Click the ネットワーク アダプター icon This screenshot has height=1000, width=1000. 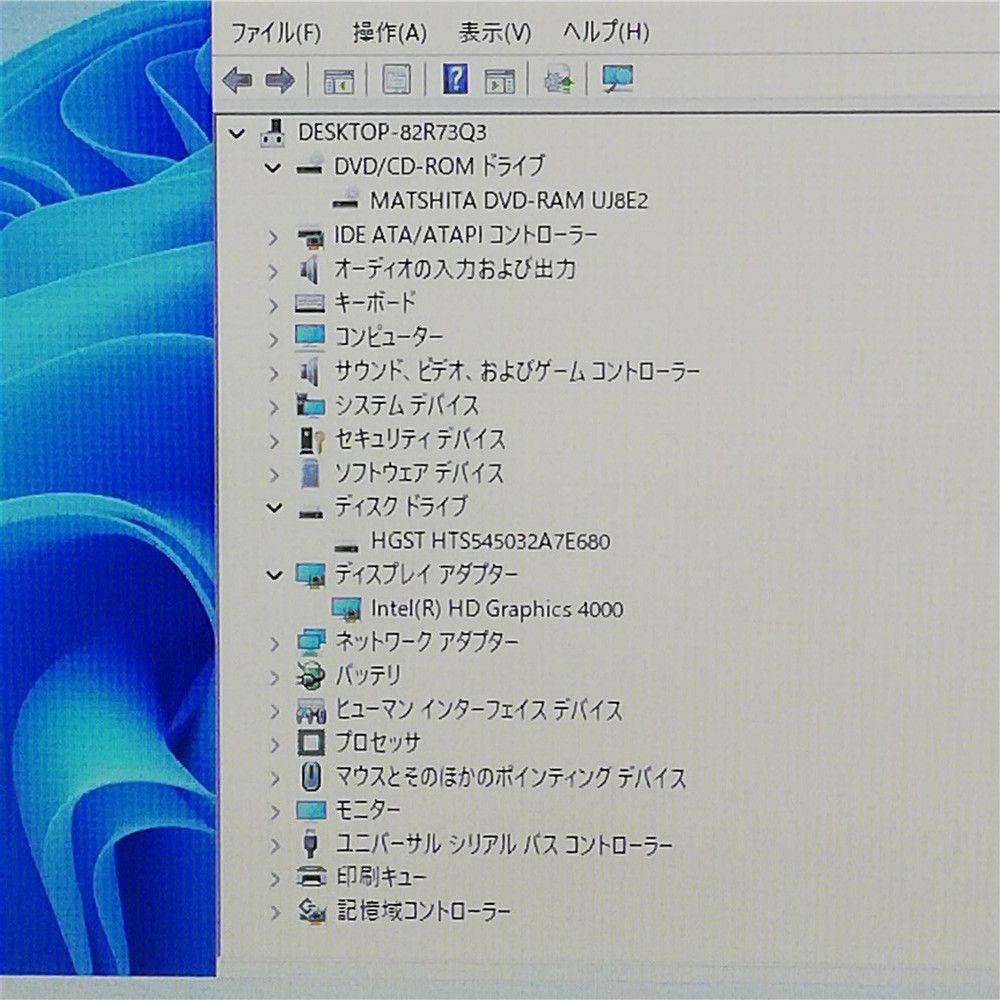[x=311, y=642]
